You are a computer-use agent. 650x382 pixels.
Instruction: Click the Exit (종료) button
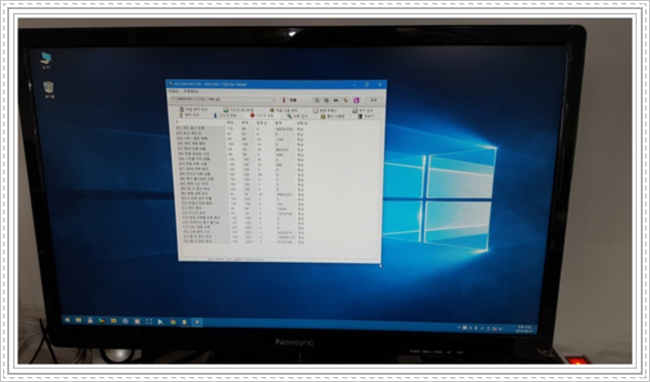pyautogui.click(x=374, y=100)
